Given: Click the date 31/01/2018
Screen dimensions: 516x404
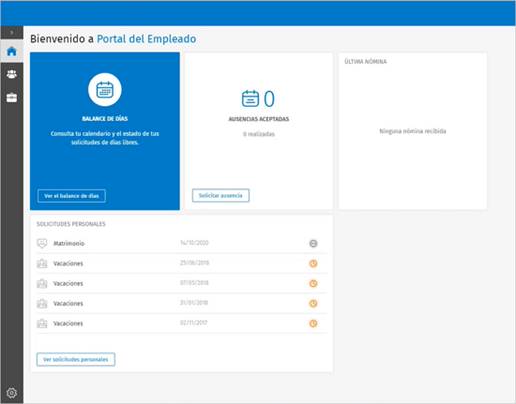Looking at the screenshot, I should pos(194,303).
